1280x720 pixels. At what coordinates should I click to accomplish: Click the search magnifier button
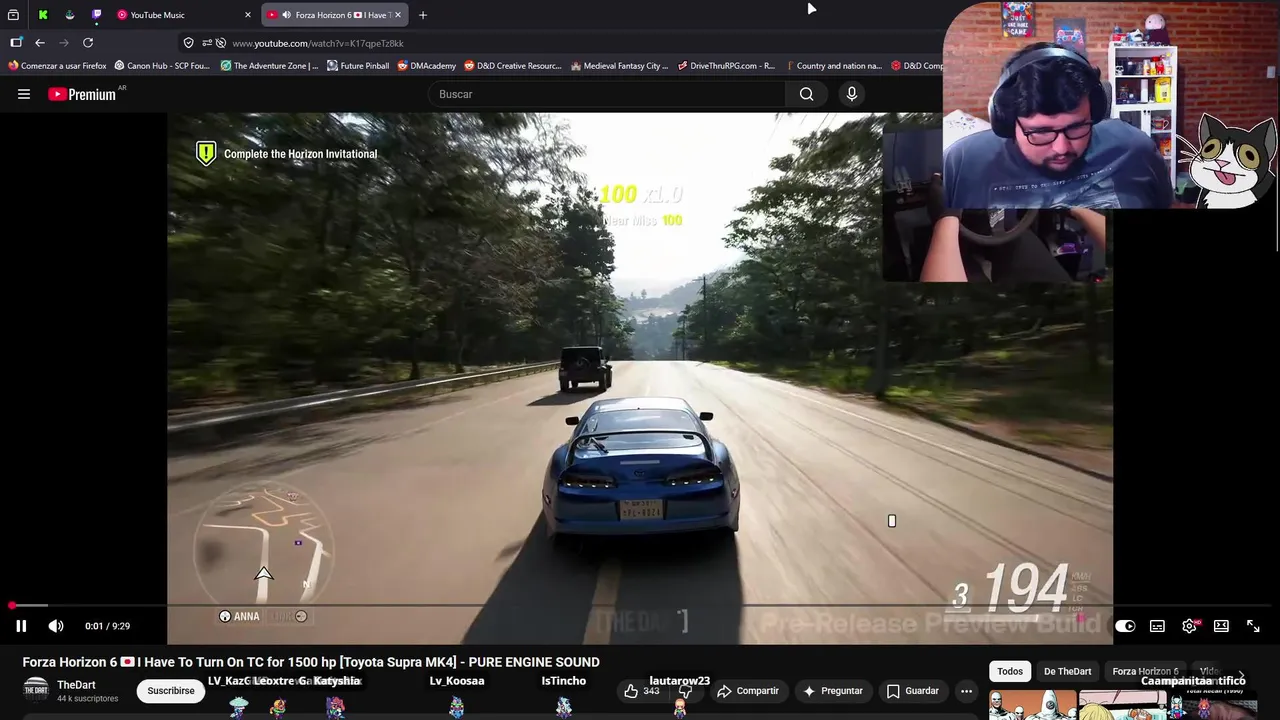pyautogui.click(x=806, y=94)
